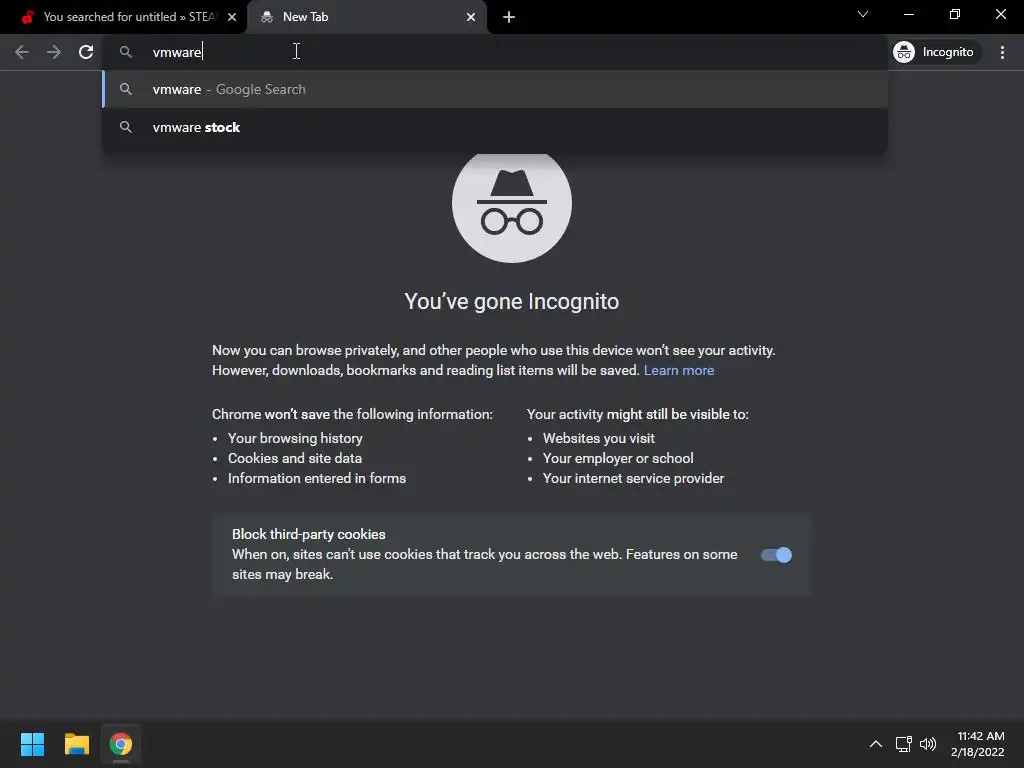The image size is (1024, 768).
Task: Open the Incognito profile button
Action: (934, 52)
